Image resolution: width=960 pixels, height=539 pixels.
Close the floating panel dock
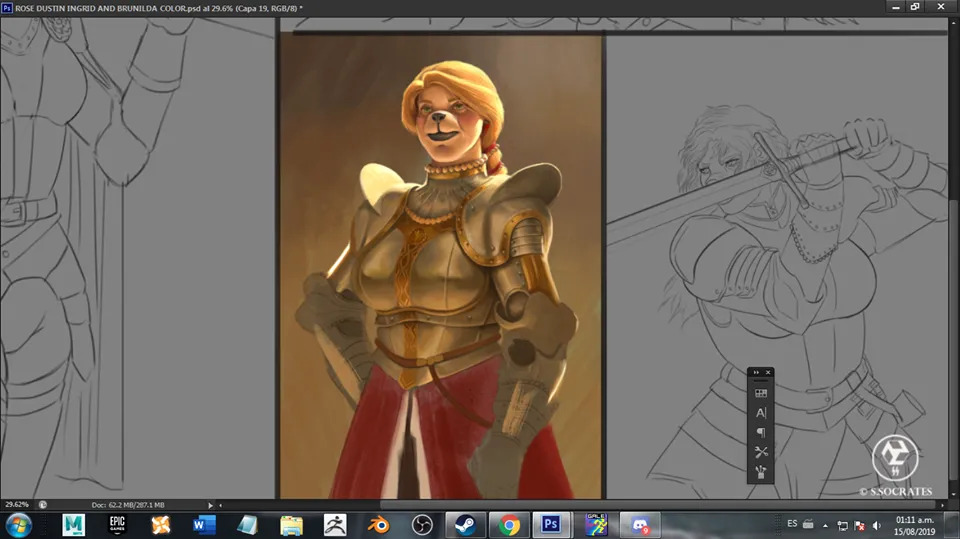point(768,372)
